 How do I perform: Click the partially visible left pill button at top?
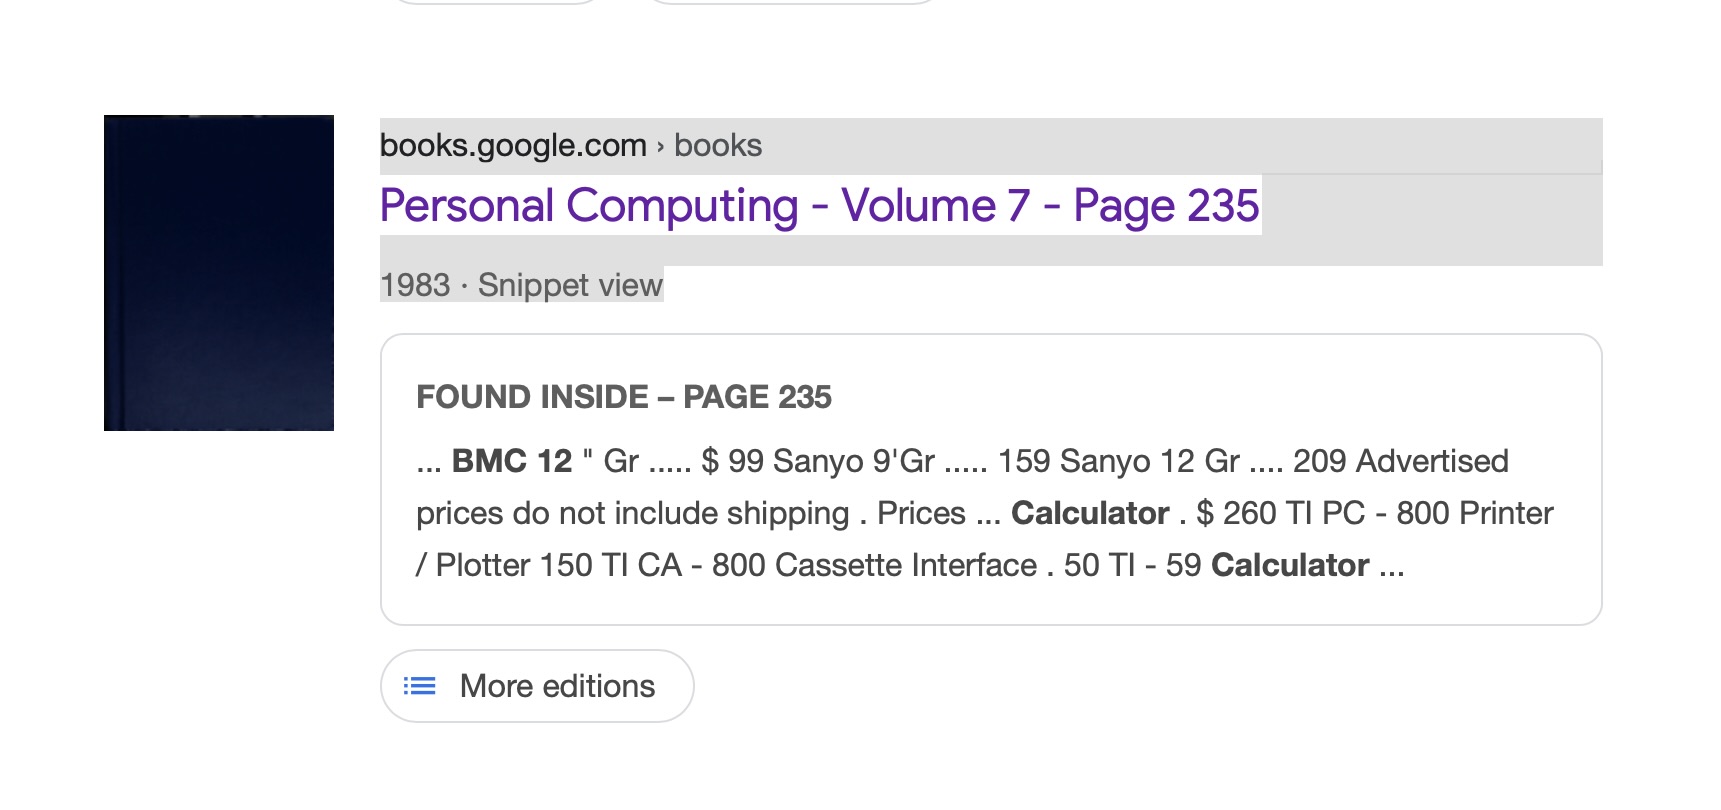click(497, 1)
